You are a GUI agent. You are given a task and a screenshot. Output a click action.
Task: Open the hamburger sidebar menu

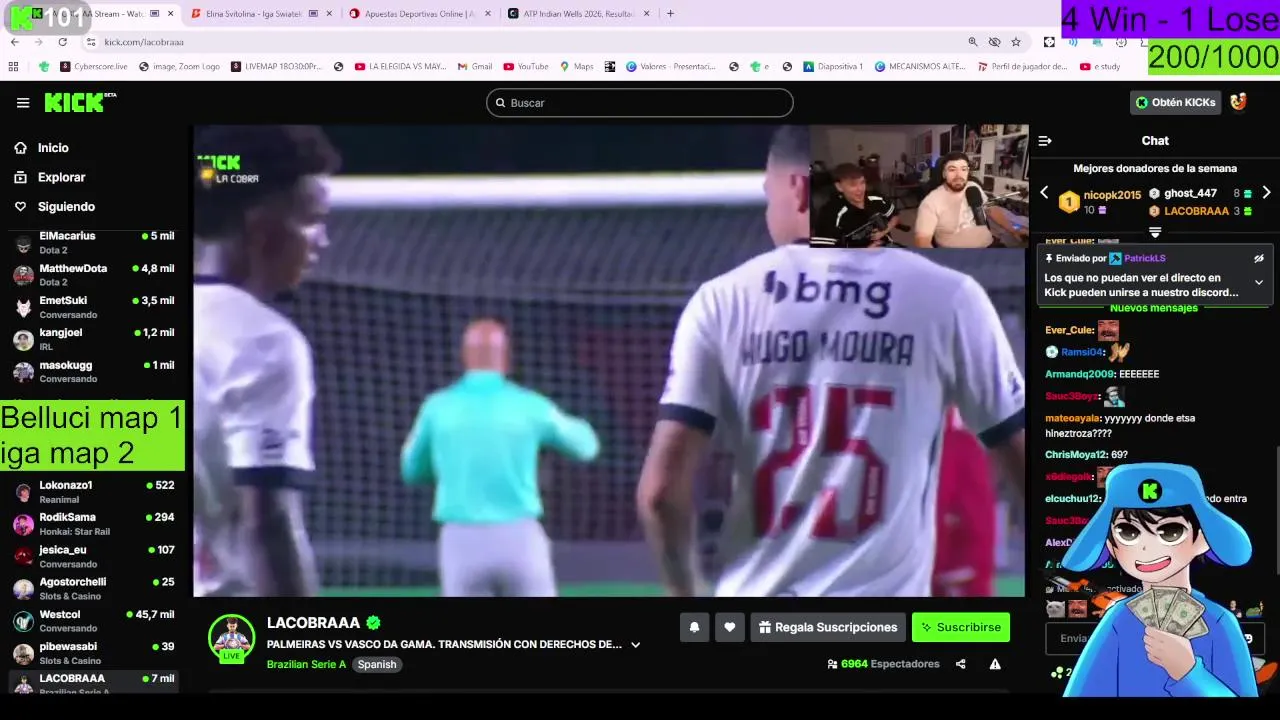tap(23, 102)
